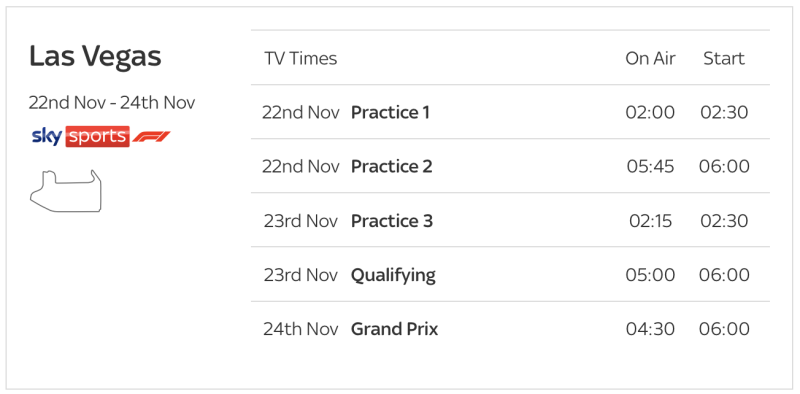The width and height of the screenshot is (800, 394).
Task: Click the TV Times column header
Action: (301, 58)
